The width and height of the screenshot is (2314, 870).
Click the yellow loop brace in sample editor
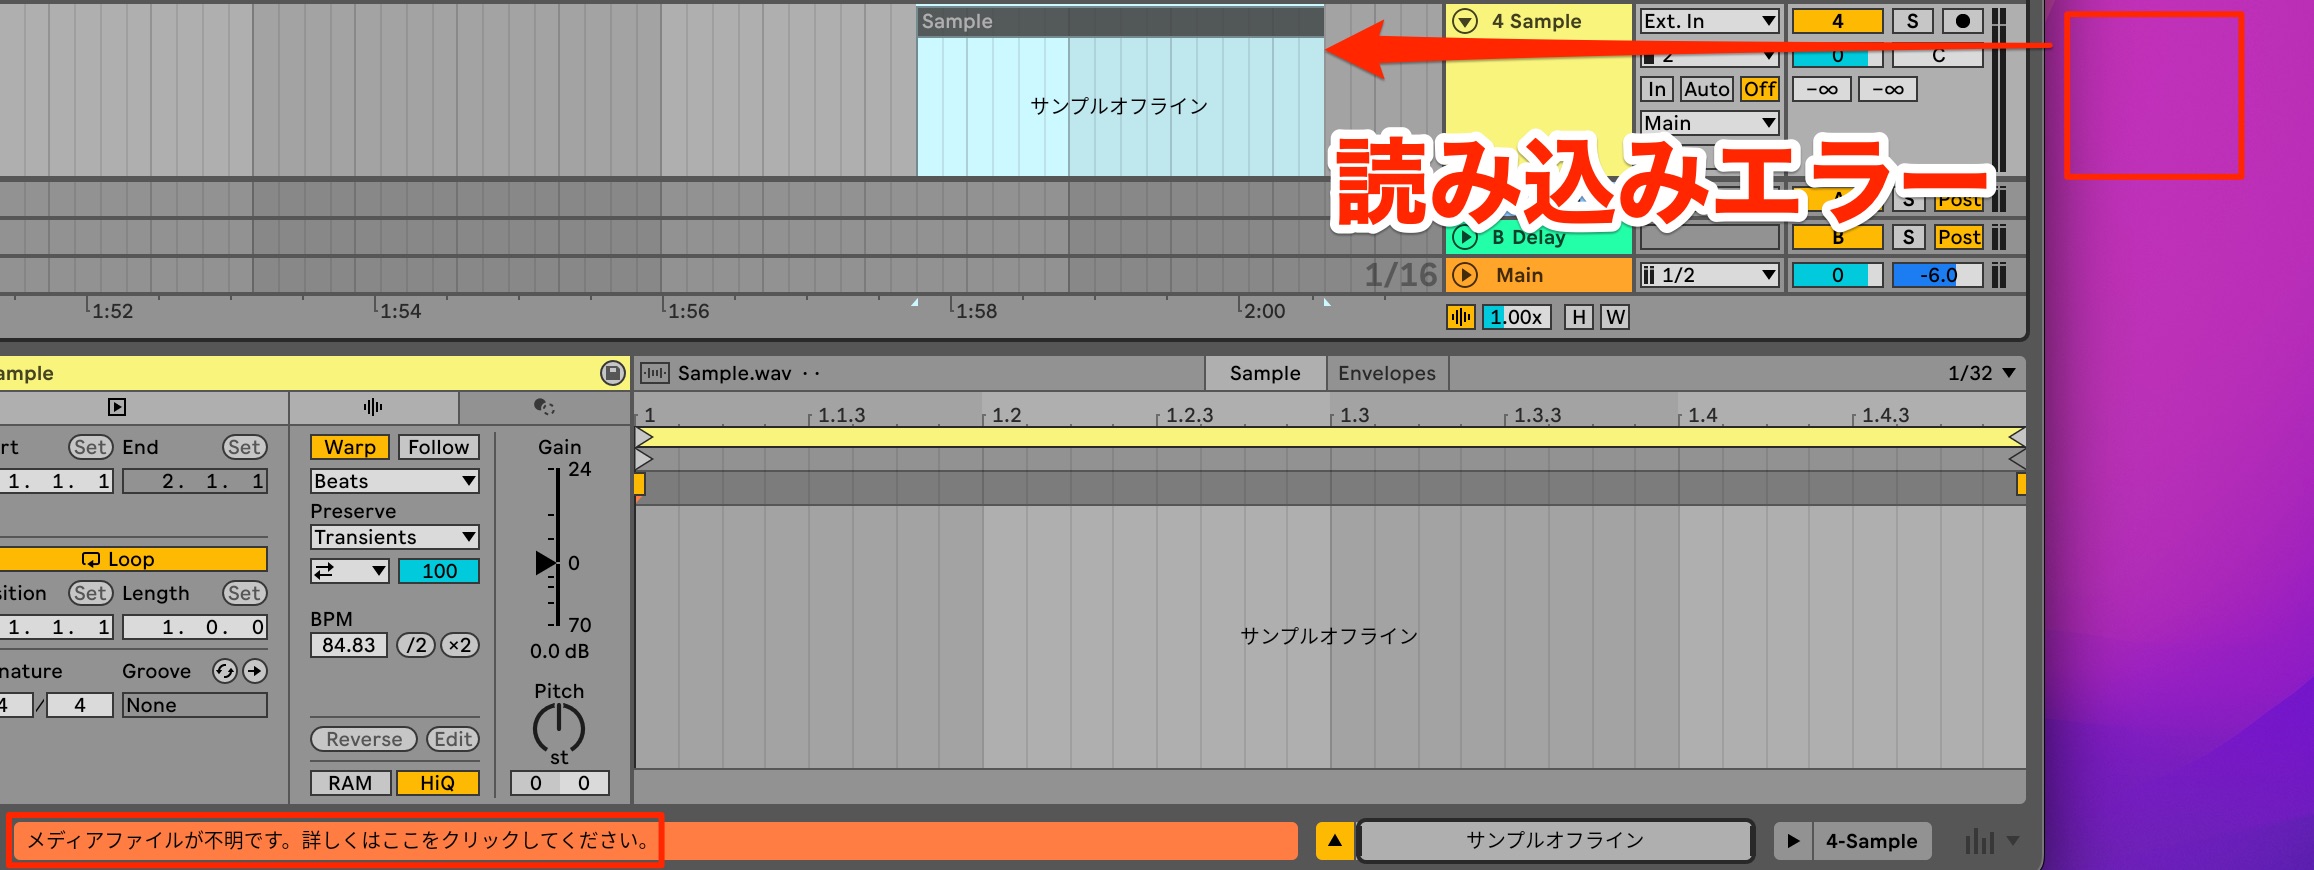(1330, 437)
